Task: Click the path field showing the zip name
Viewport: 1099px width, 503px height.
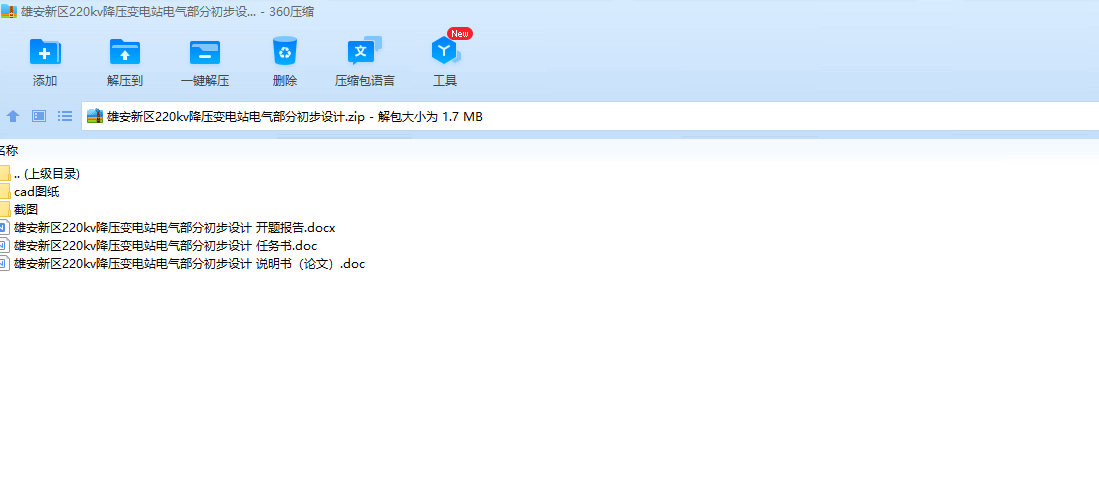Action: [590, 116]
